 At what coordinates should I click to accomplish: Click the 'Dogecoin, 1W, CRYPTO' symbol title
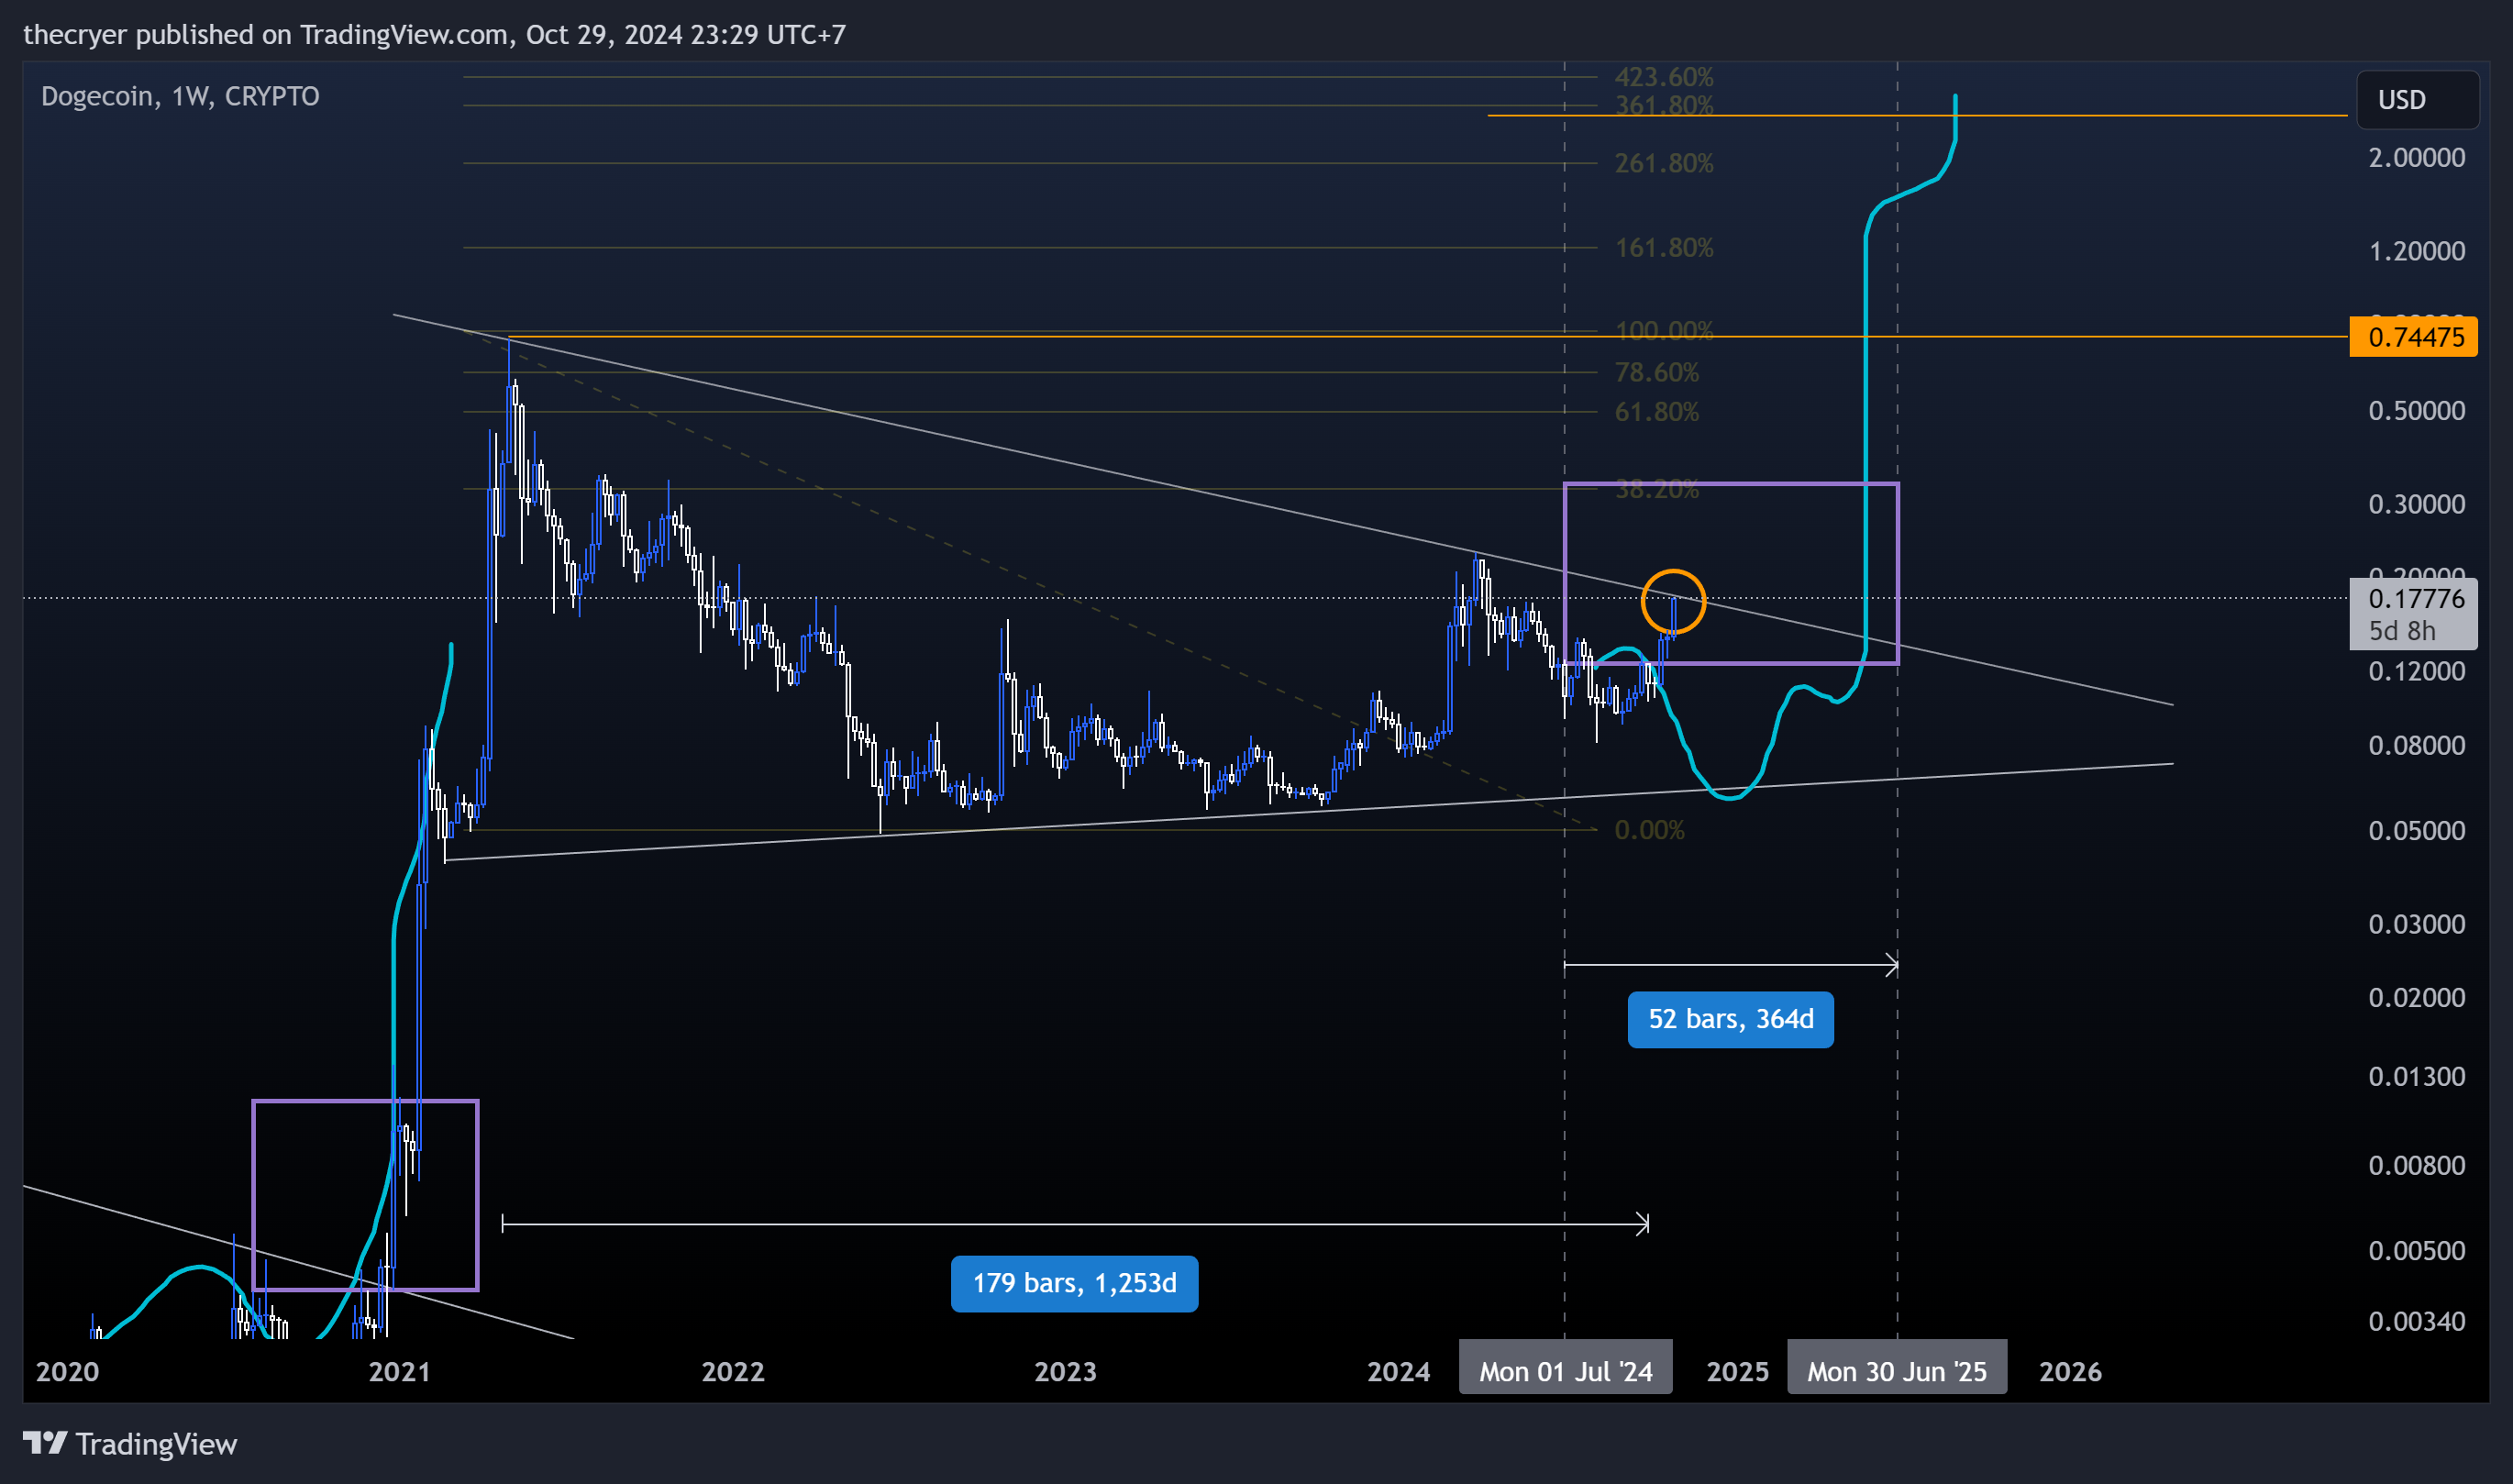[180, 96]
